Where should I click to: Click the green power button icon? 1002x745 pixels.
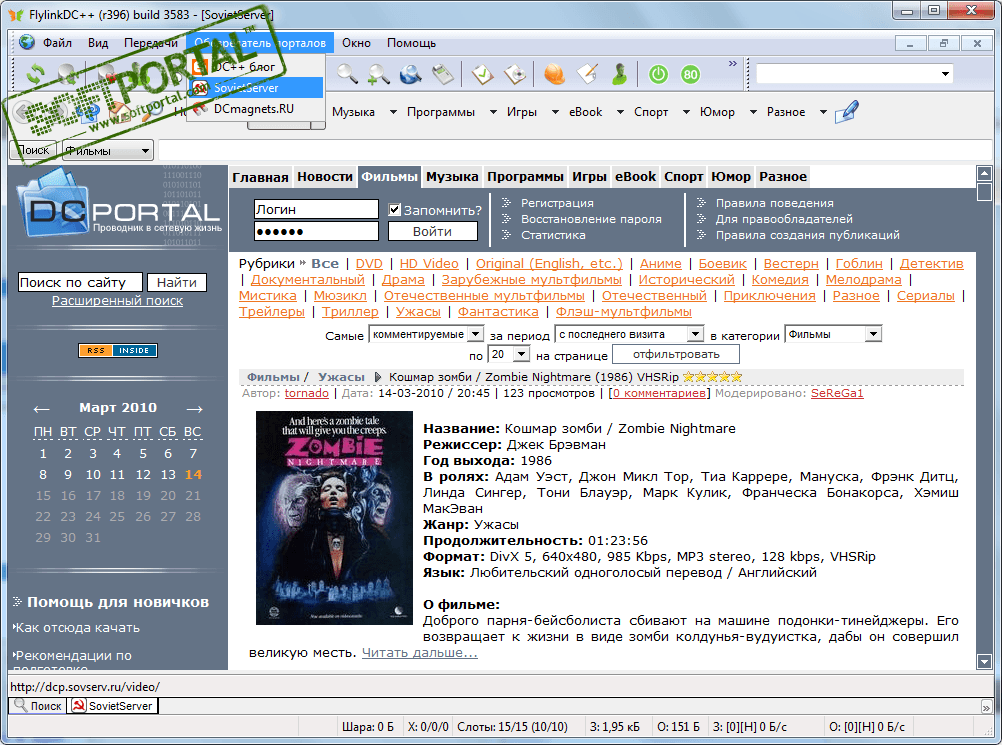point(658,75)
